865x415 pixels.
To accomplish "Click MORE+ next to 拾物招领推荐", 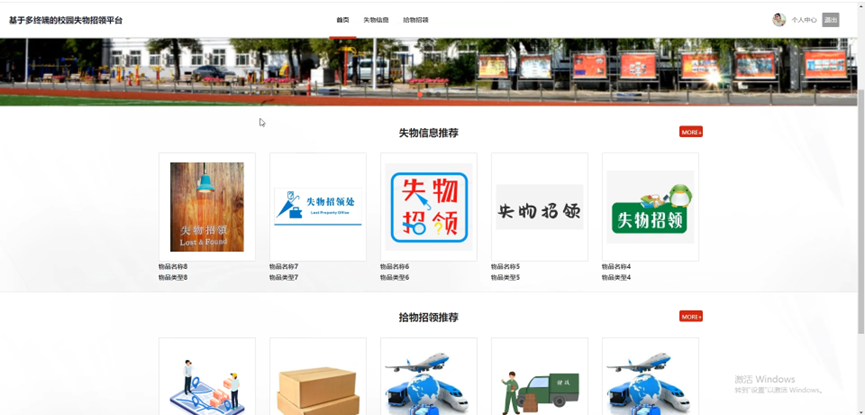I will (691, 316).
